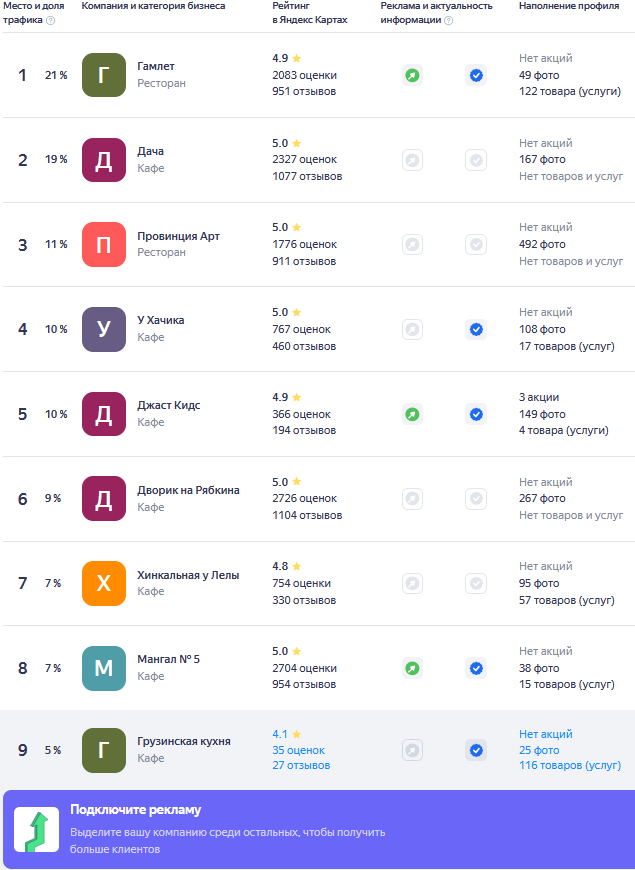This screenshot has width=635, height=870.
Task: Click the help icon beside 'Реклама и актуальность информации'
Action: tap(449, 20)
